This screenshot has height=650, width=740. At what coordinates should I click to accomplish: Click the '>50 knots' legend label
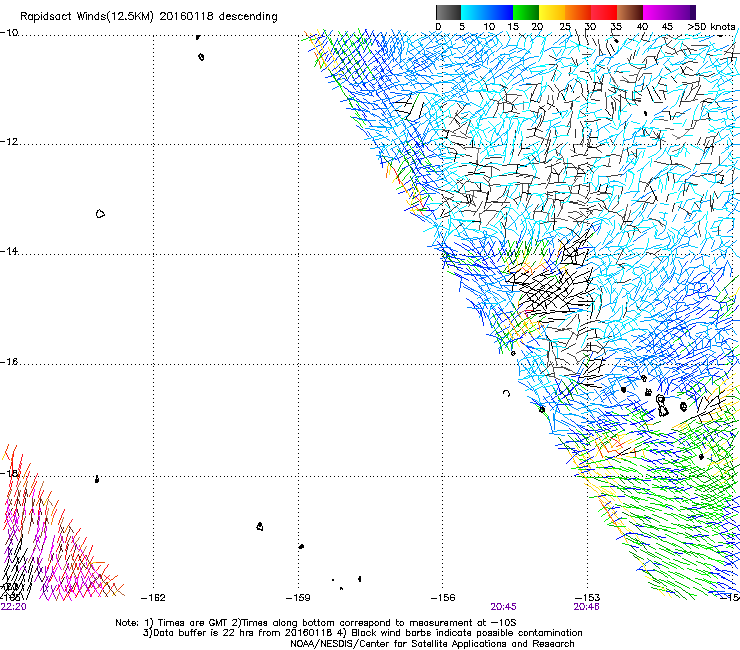point(712,27)
